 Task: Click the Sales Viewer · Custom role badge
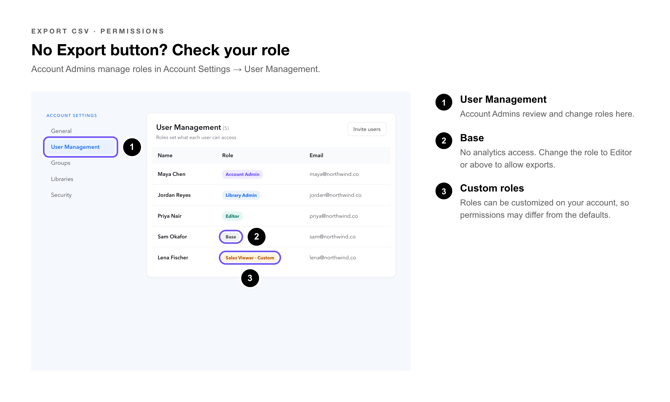[x=250, y=258]
